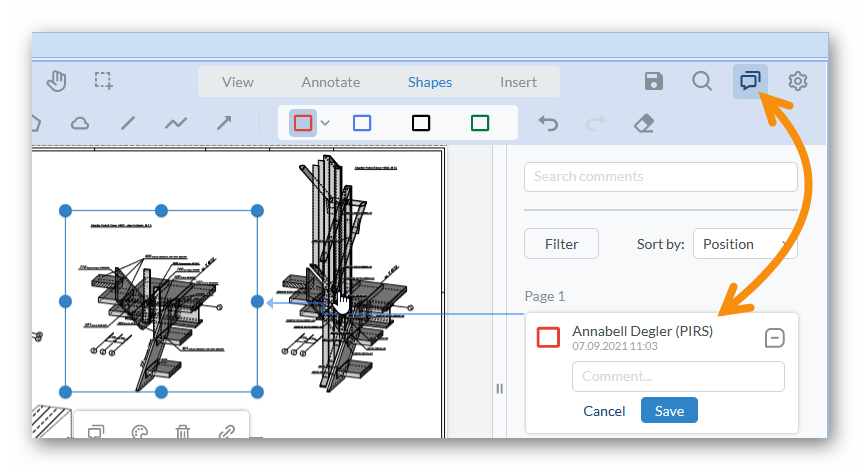This screenshot has width=861, height=470.
Task: Click the Search comments field
Action: coord(660,177)
